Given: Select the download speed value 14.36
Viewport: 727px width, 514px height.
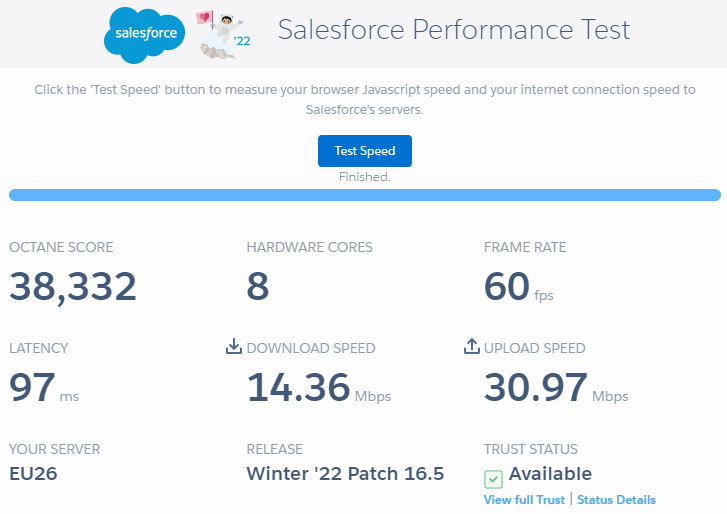Looking at the screenshot, I should (298, 387).
